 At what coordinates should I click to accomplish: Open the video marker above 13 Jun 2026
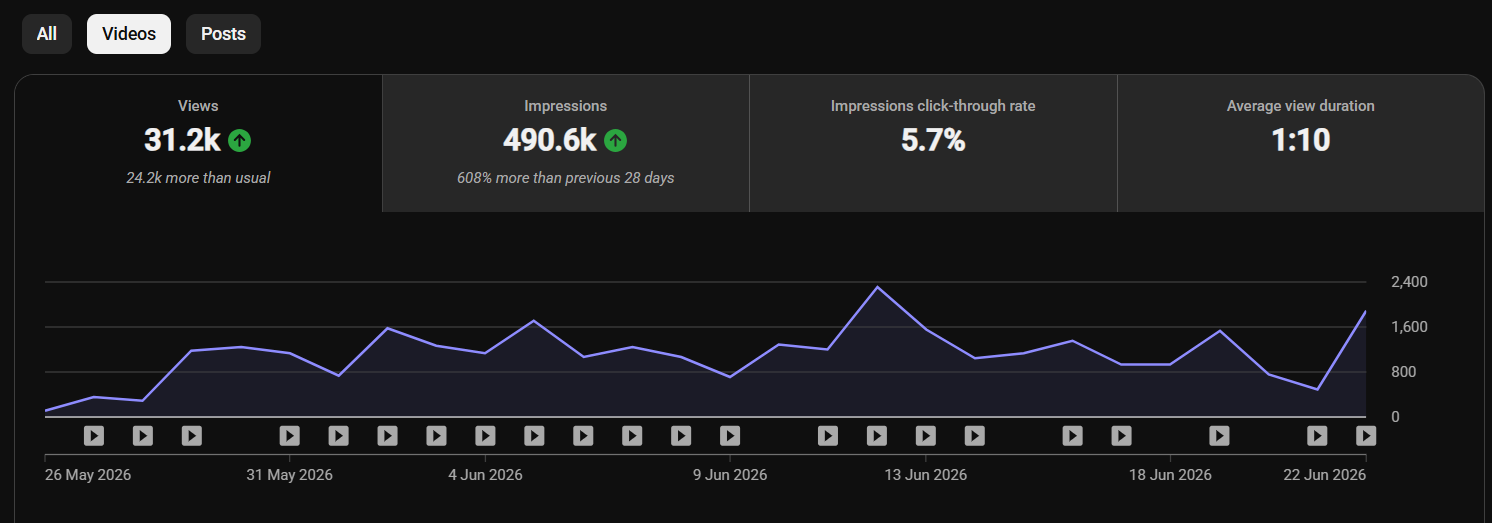(926, 436)
